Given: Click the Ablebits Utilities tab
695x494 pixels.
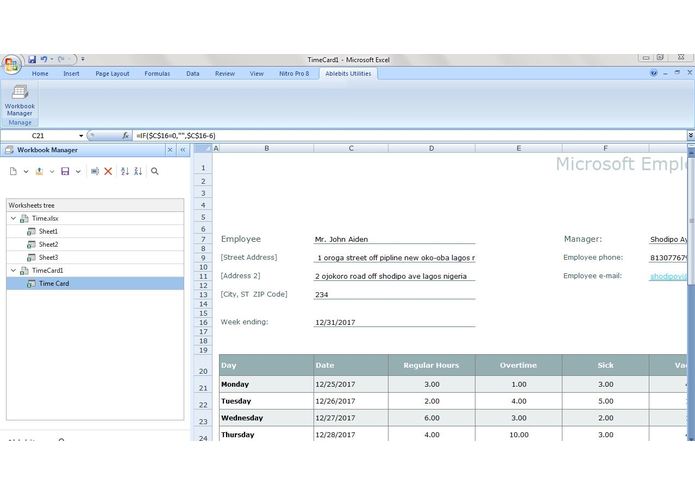Looking at the screenshot, I should pyautogui.click(x=348, y=74).
